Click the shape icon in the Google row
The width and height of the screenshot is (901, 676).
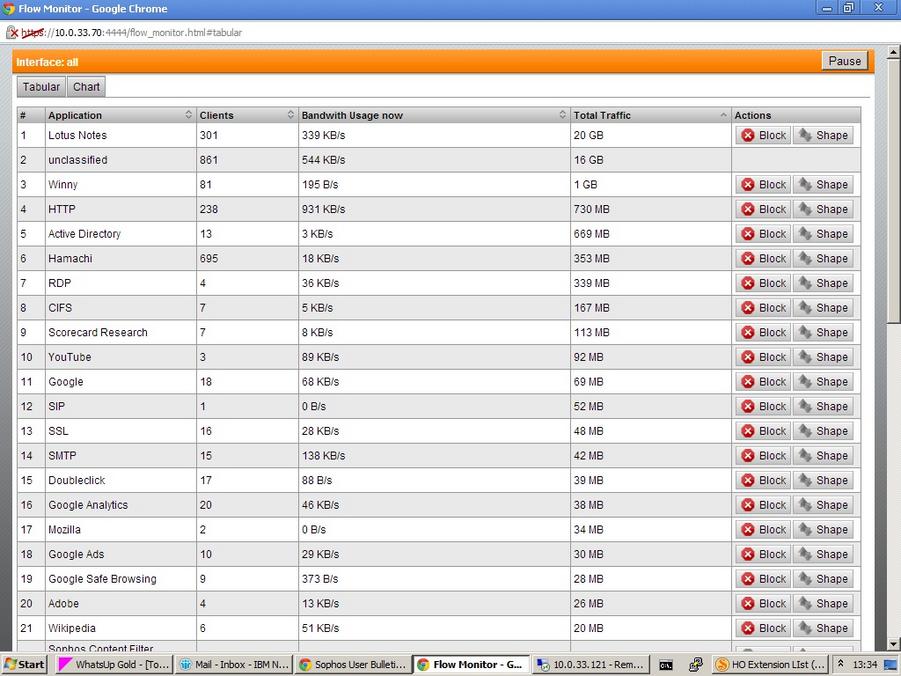point(806,381)
